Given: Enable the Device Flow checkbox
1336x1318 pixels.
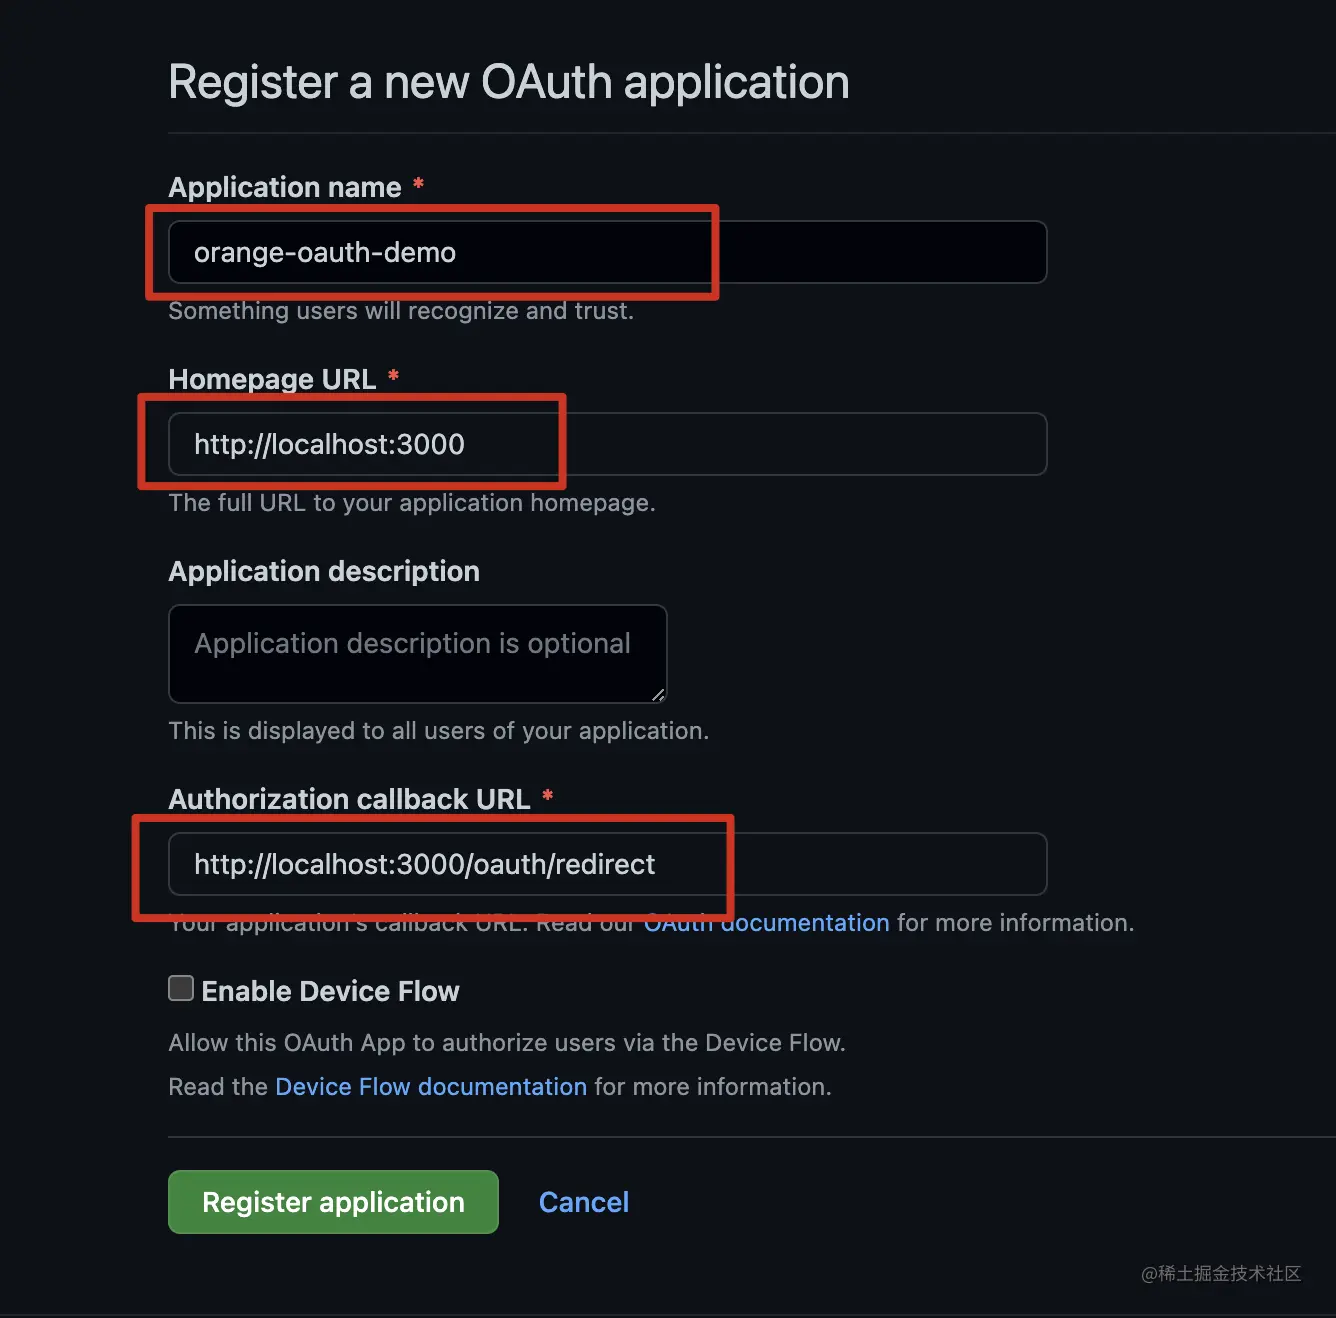Looking at the screenshot, I should [180, 988].
